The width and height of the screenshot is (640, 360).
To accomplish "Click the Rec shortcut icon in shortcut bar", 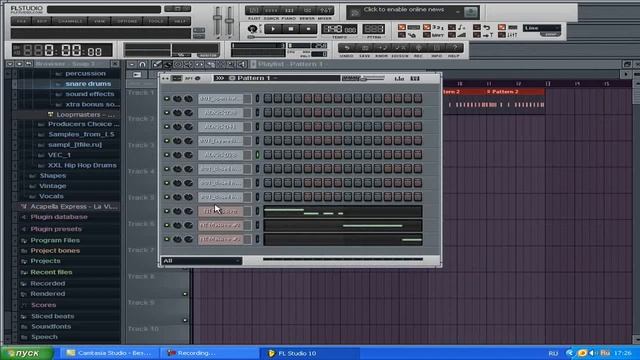I will pyautogui.click(x=418, y=48).
